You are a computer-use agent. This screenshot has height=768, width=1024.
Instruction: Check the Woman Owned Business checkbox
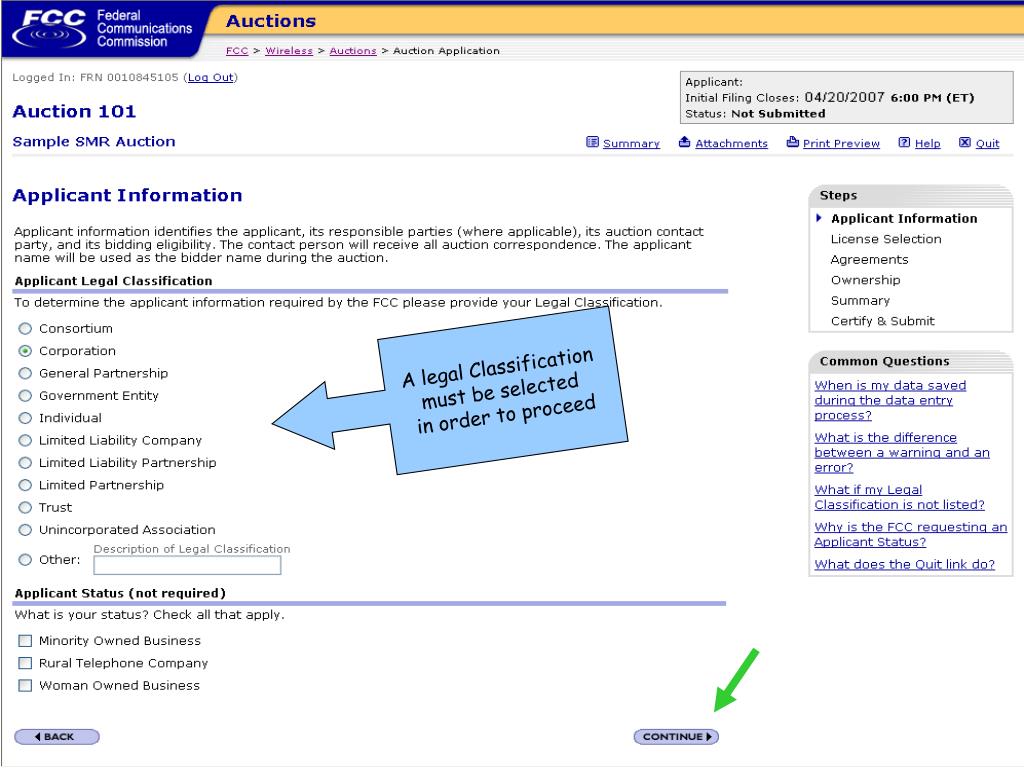[x=25, y=685]
